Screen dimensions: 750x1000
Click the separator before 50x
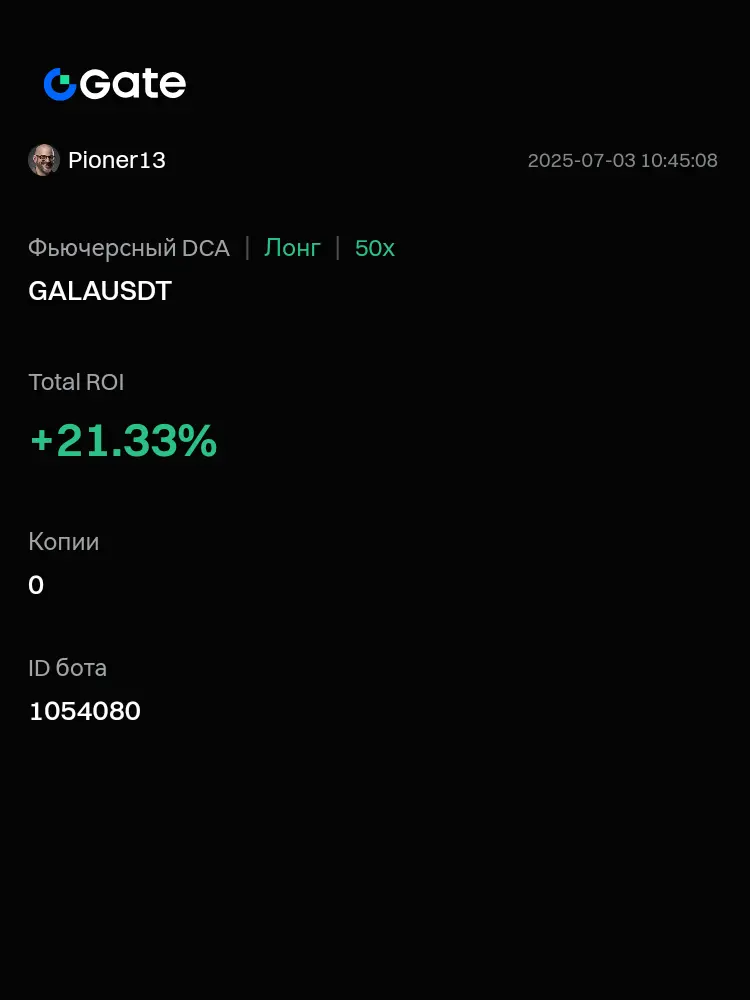(338, 248)
